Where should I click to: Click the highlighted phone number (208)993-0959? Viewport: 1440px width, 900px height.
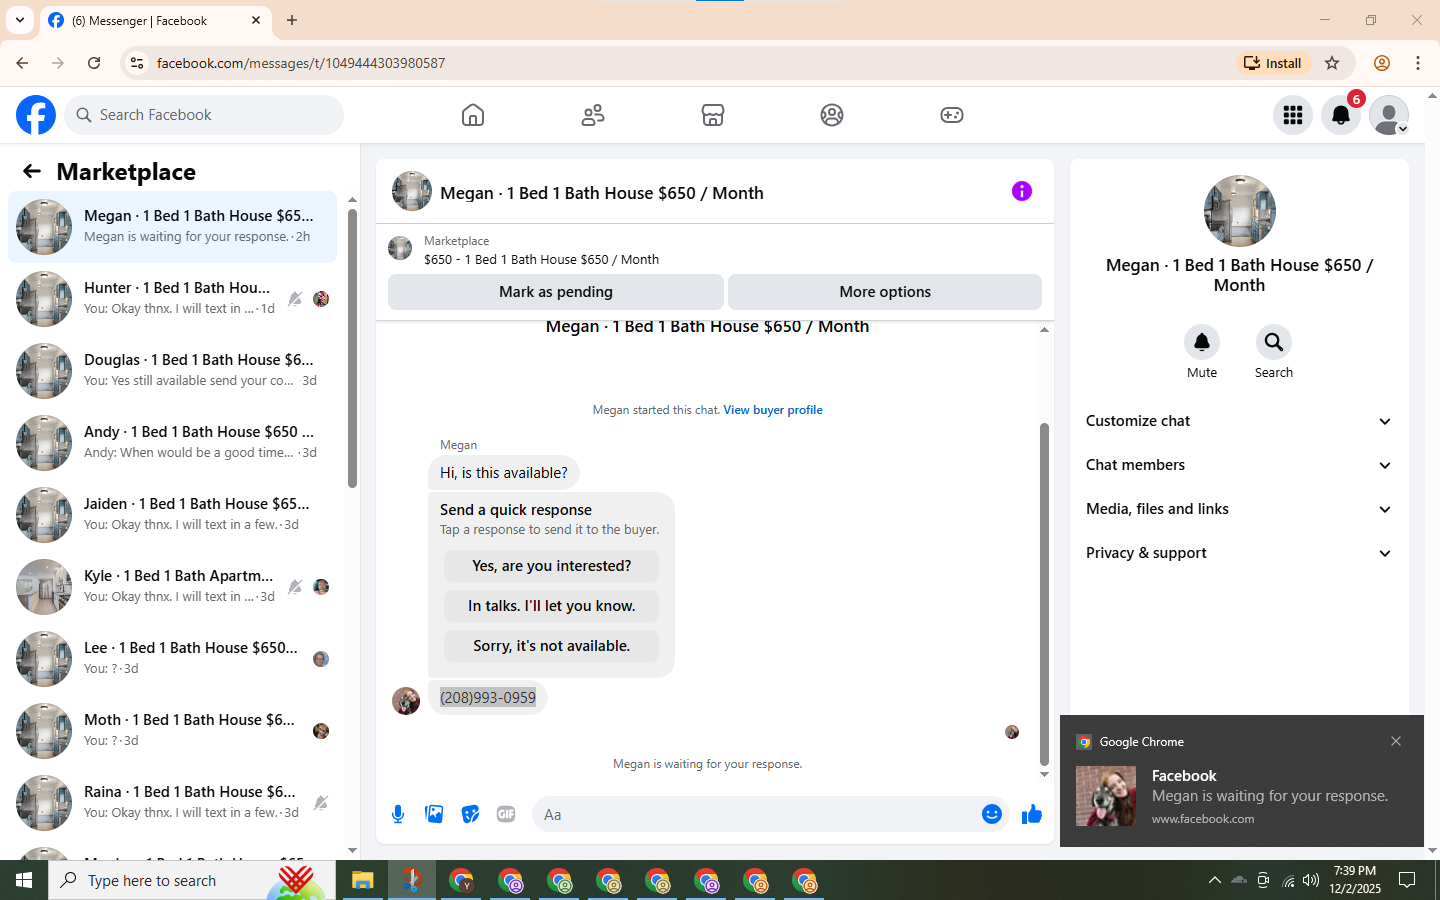click(x=488, y=698)
